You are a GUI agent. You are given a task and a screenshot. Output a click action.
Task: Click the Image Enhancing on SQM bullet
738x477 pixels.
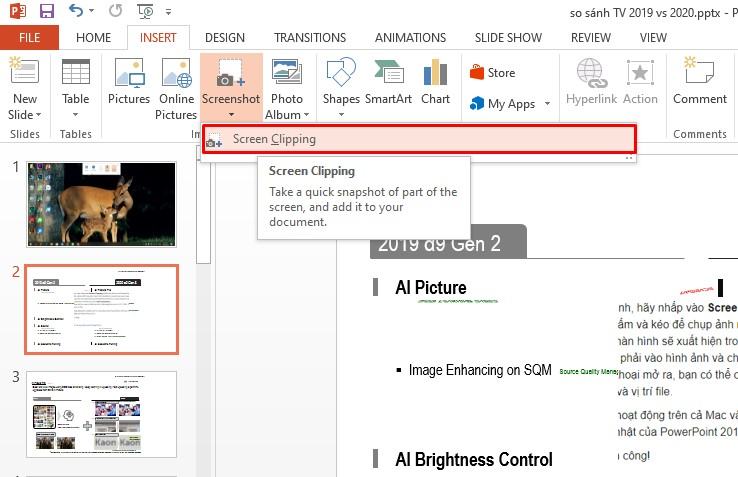tap(480, 370)
